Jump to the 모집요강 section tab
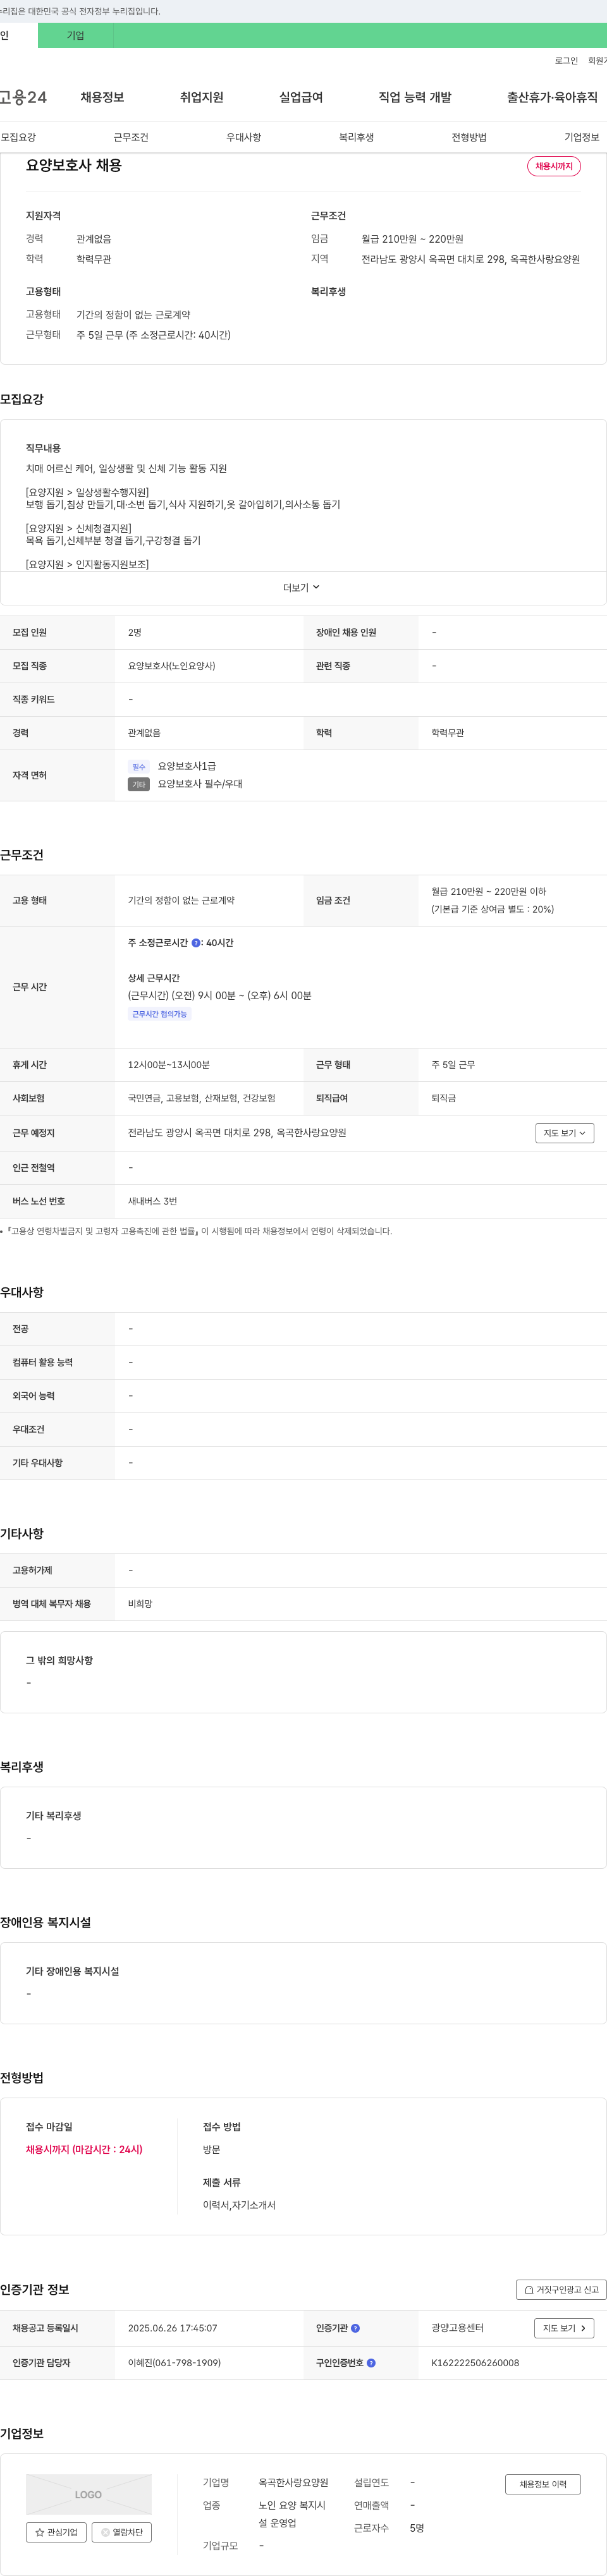Viewport: 607px width, 2576px height. pos(18,137)
